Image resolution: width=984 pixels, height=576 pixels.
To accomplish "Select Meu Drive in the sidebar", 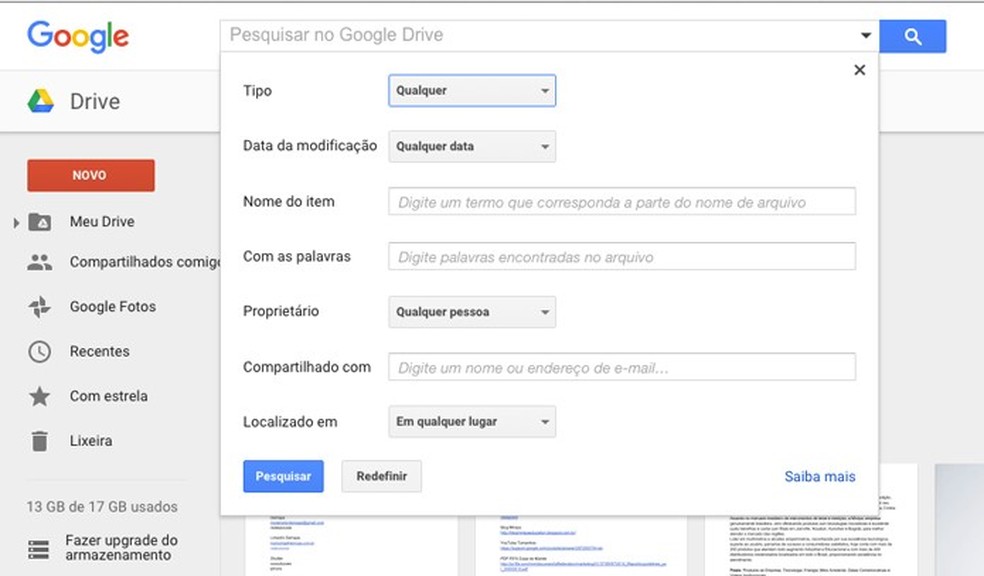I will (102, 221).
